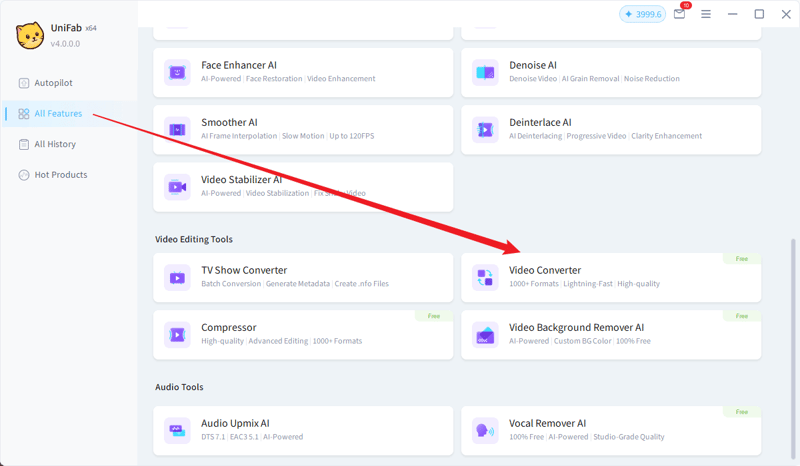Click the Audio Upmix AI icon

177,430
